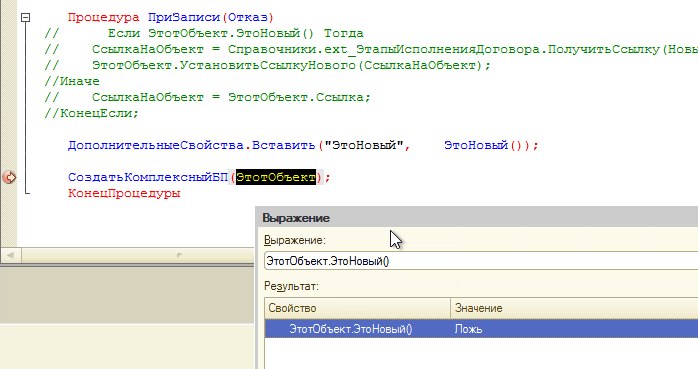698x369 pixels.
Task: Click the commented Если ЭтотОбъект.ЭтоНовый() Тогда line
Action: pyautogui.click(x=204, y=33)
